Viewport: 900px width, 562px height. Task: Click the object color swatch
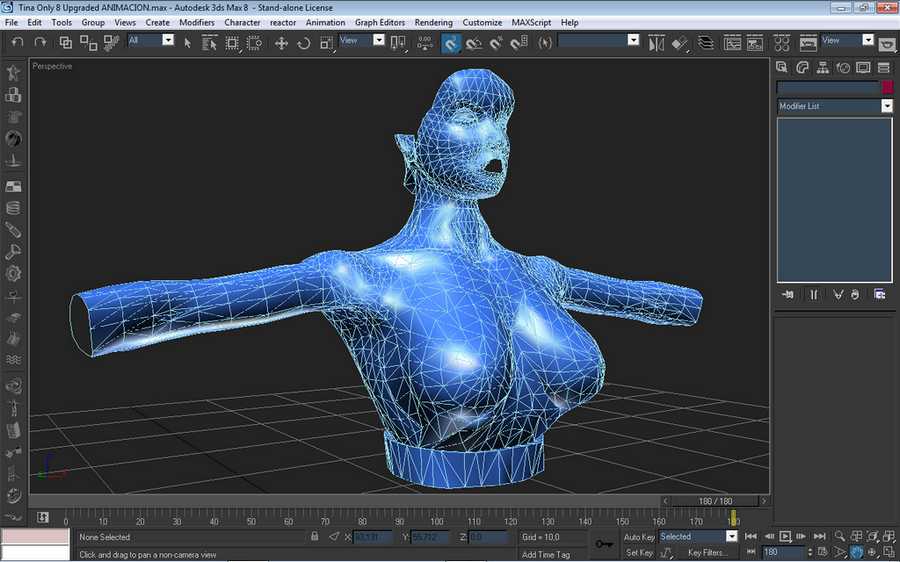887,88
